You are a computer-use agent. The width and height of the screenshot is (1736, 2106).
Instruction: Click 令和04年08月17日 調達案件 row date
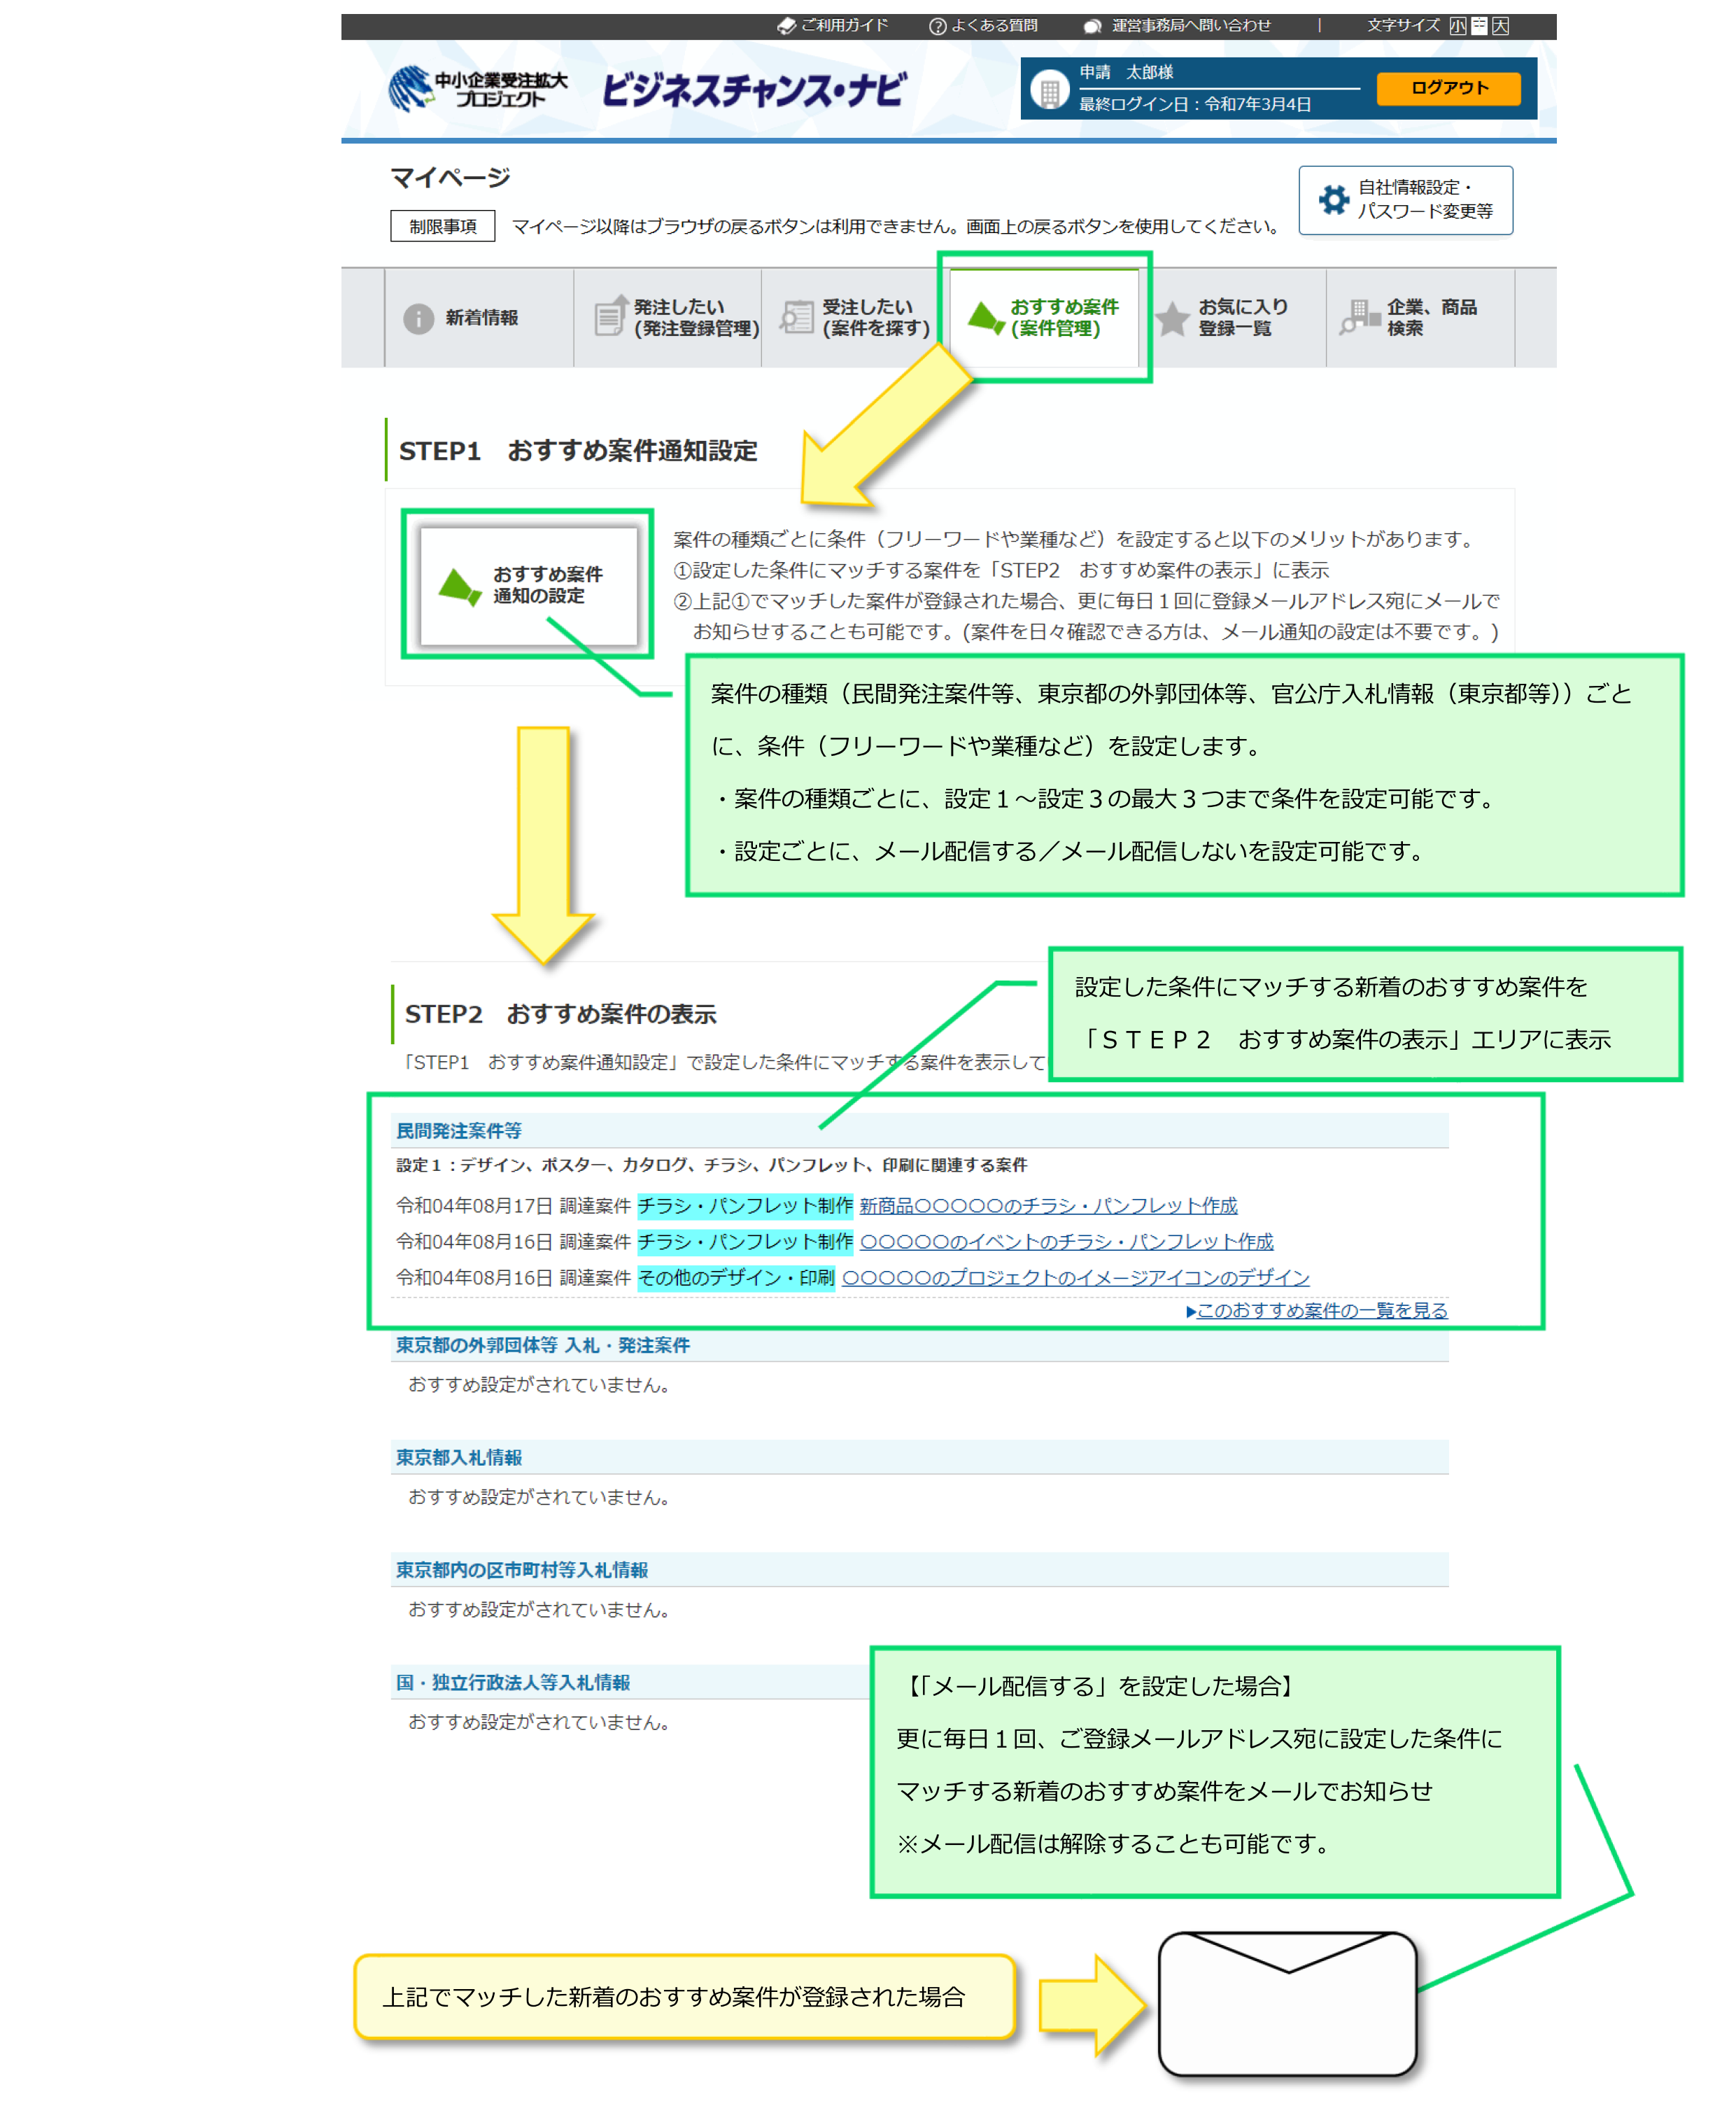[474, 1205]
